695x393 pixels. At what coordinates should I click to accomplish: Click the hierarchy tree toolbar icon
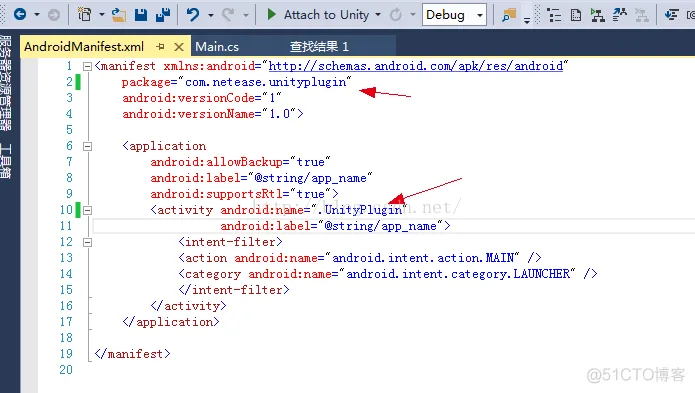coord(597,15)
